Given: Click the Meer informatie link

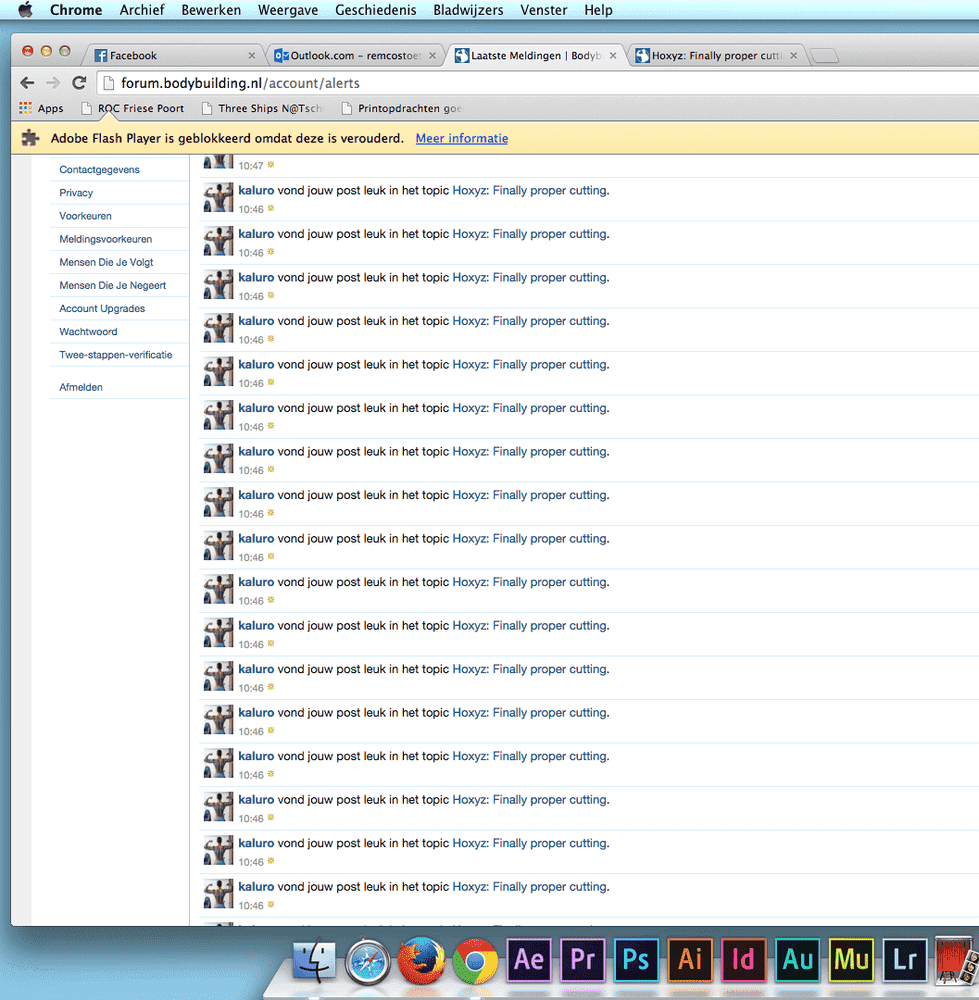Looking at the screenshot, I should [461, 138].
